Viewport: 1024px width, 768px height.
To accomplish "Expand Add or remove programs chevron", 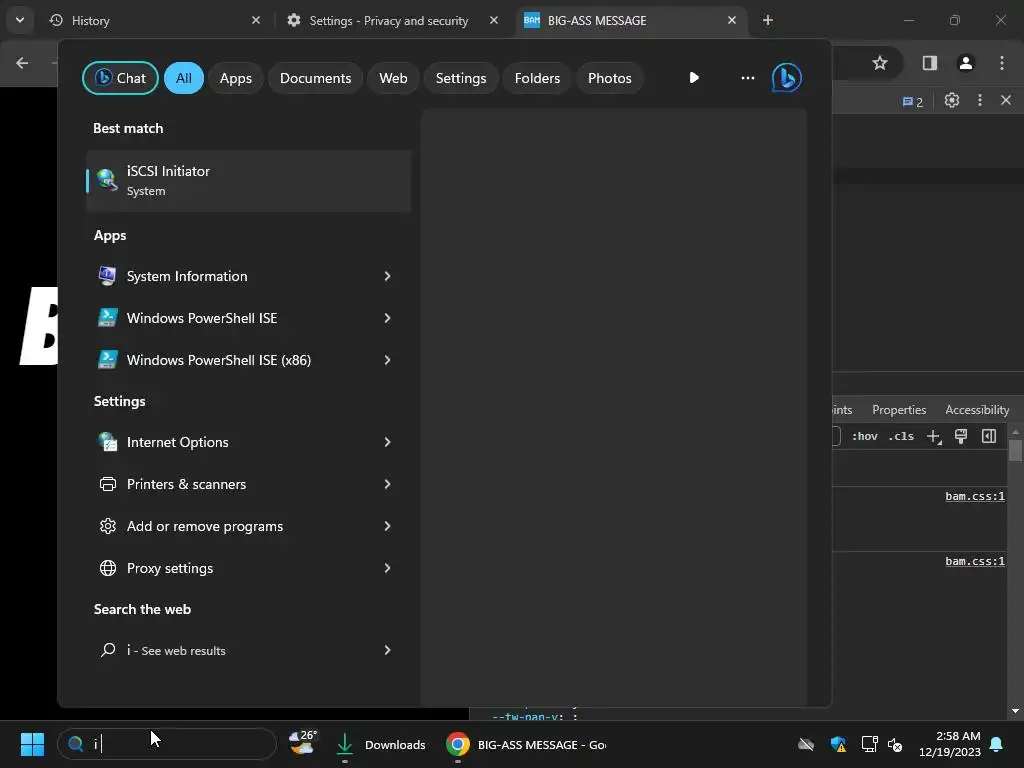I will [x=387, y=526].
